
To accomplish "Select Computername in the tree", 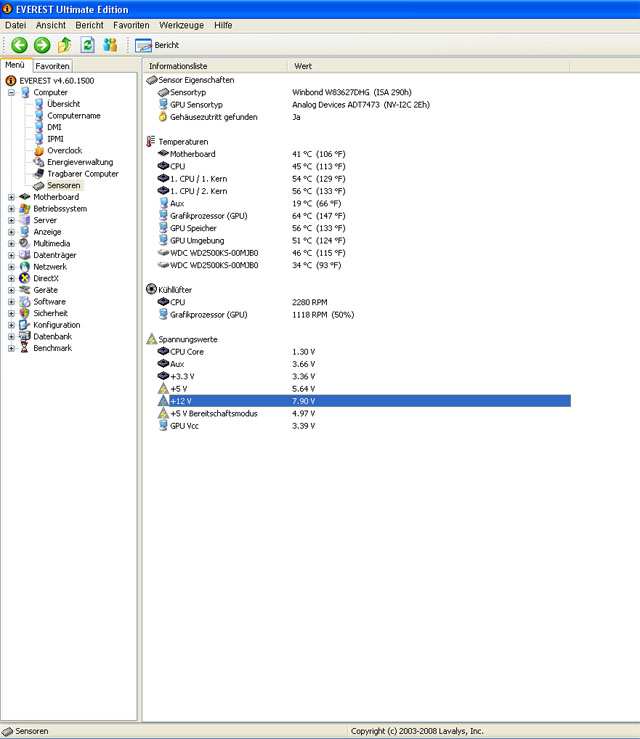I will (74, 115).
